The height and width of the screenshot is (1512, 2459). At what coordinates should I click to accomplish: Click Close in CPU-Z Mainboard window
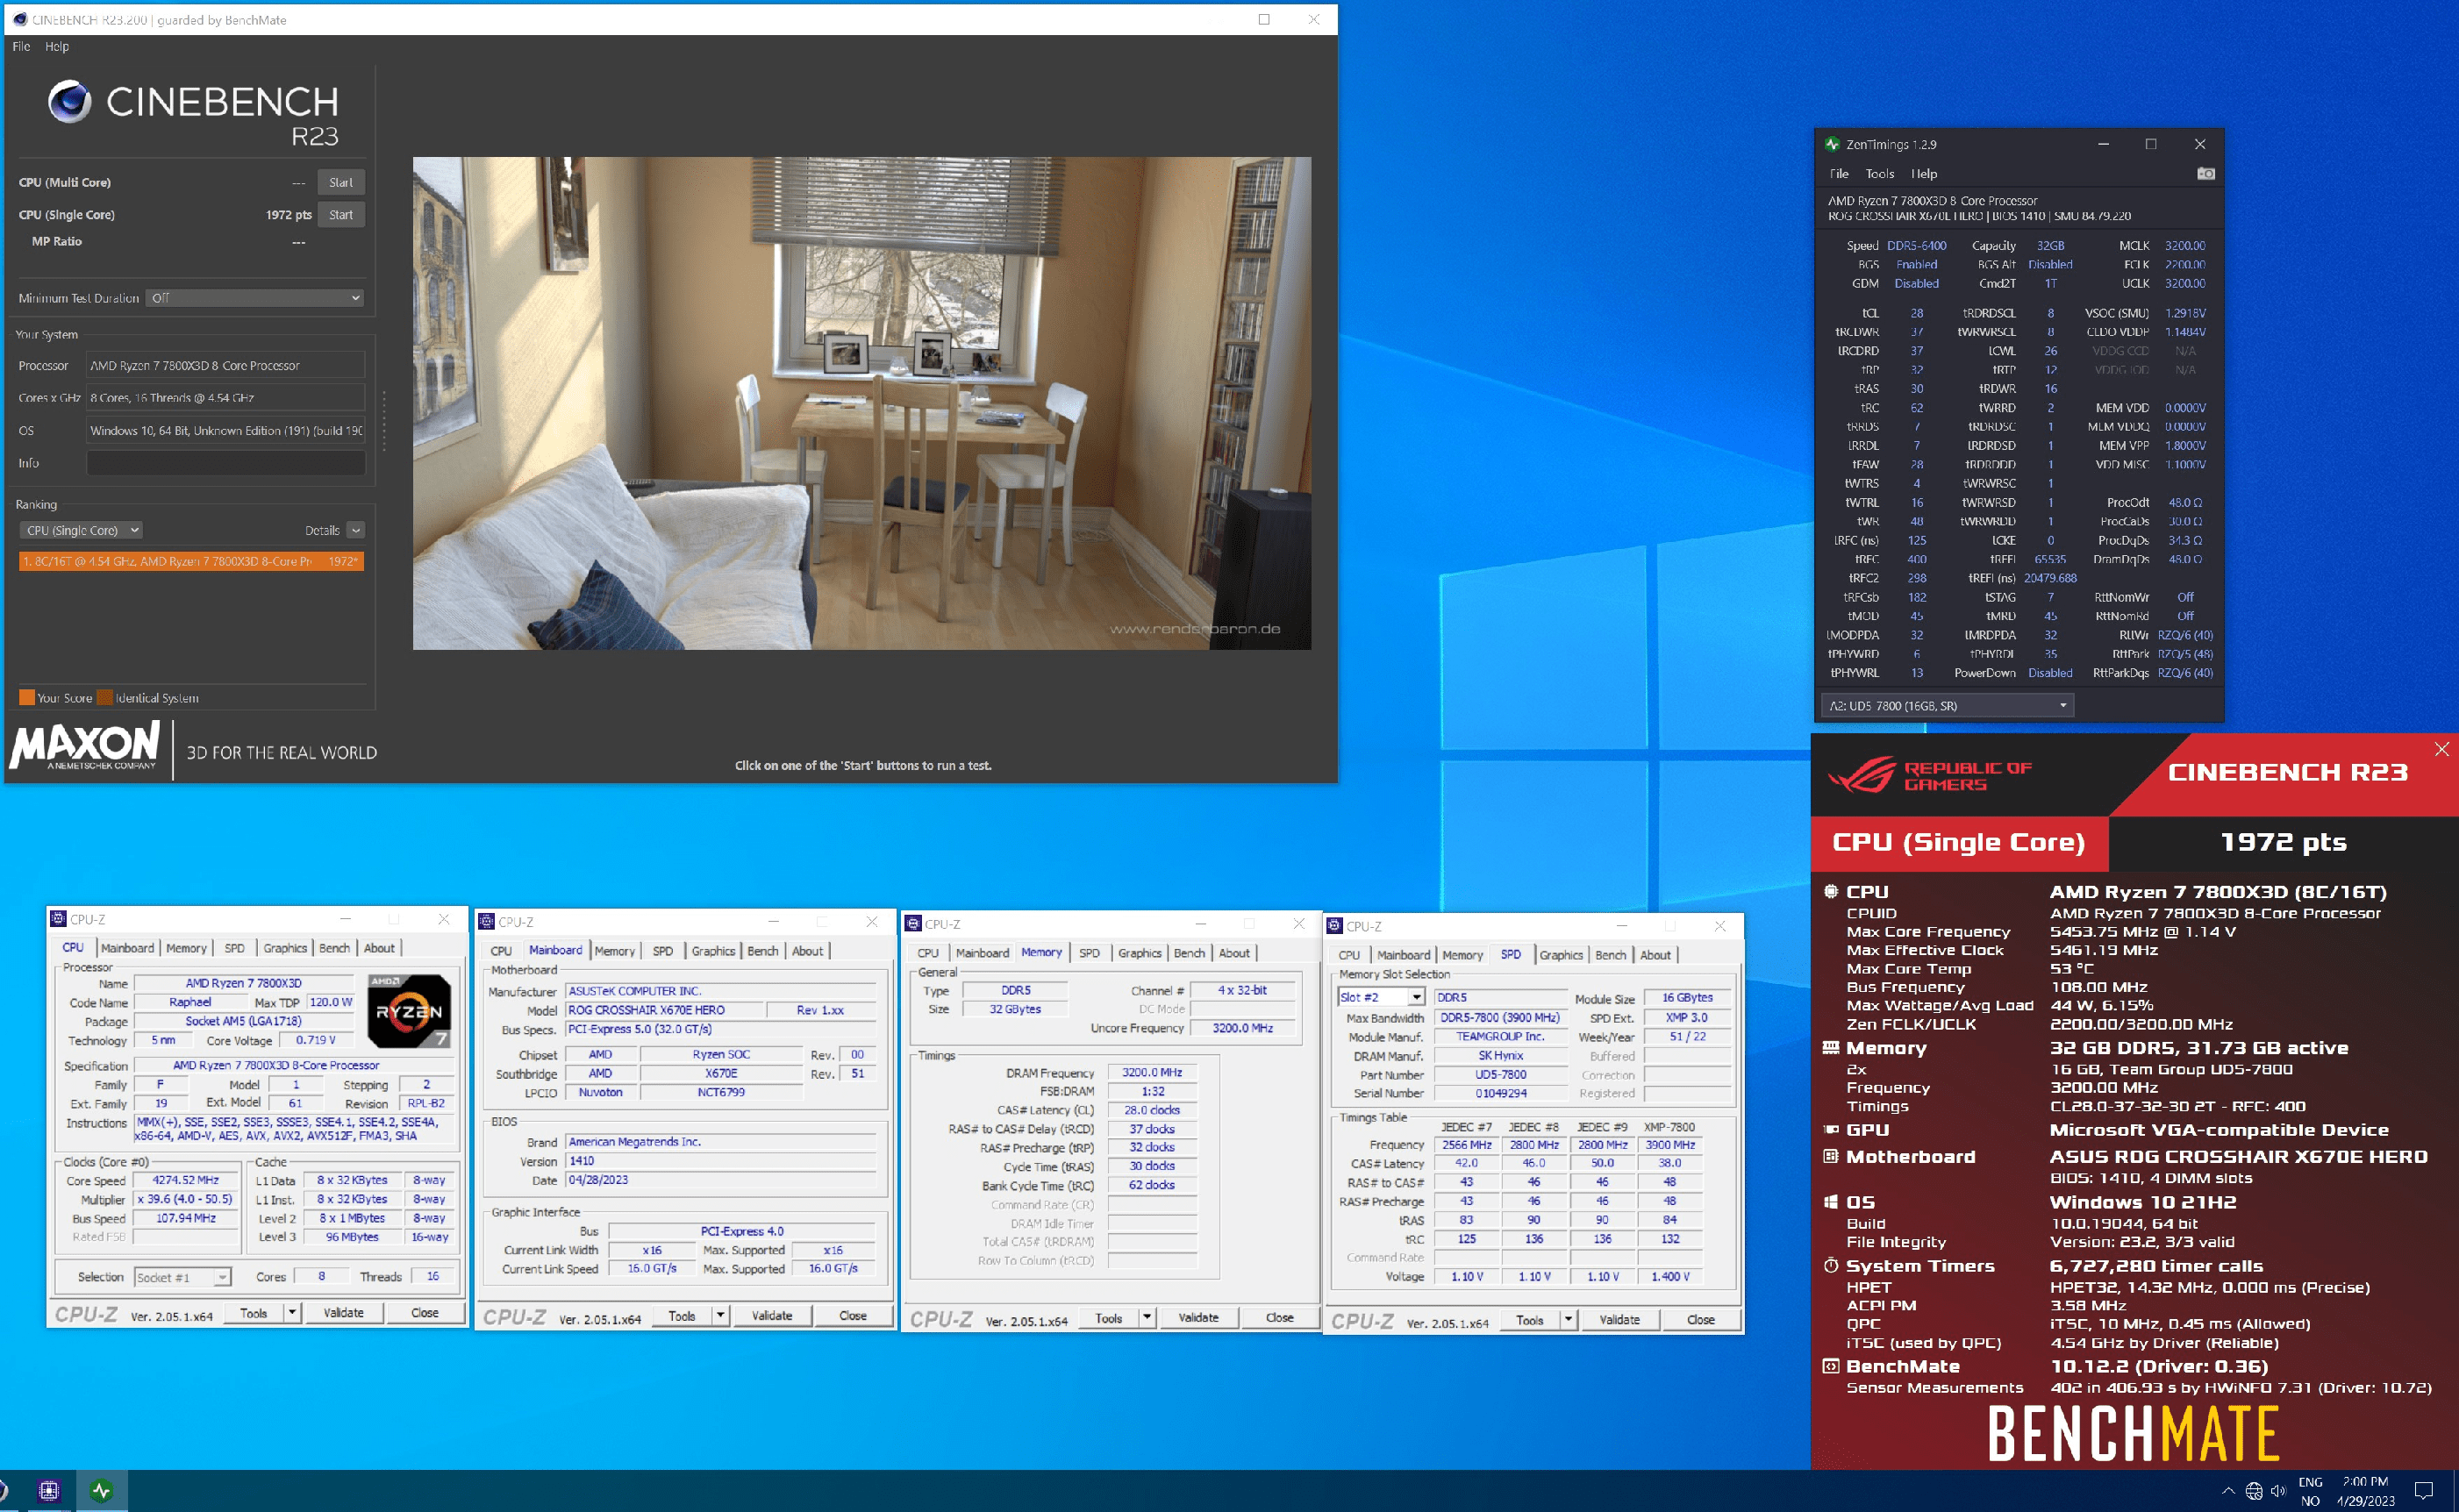click(852, 1315)
